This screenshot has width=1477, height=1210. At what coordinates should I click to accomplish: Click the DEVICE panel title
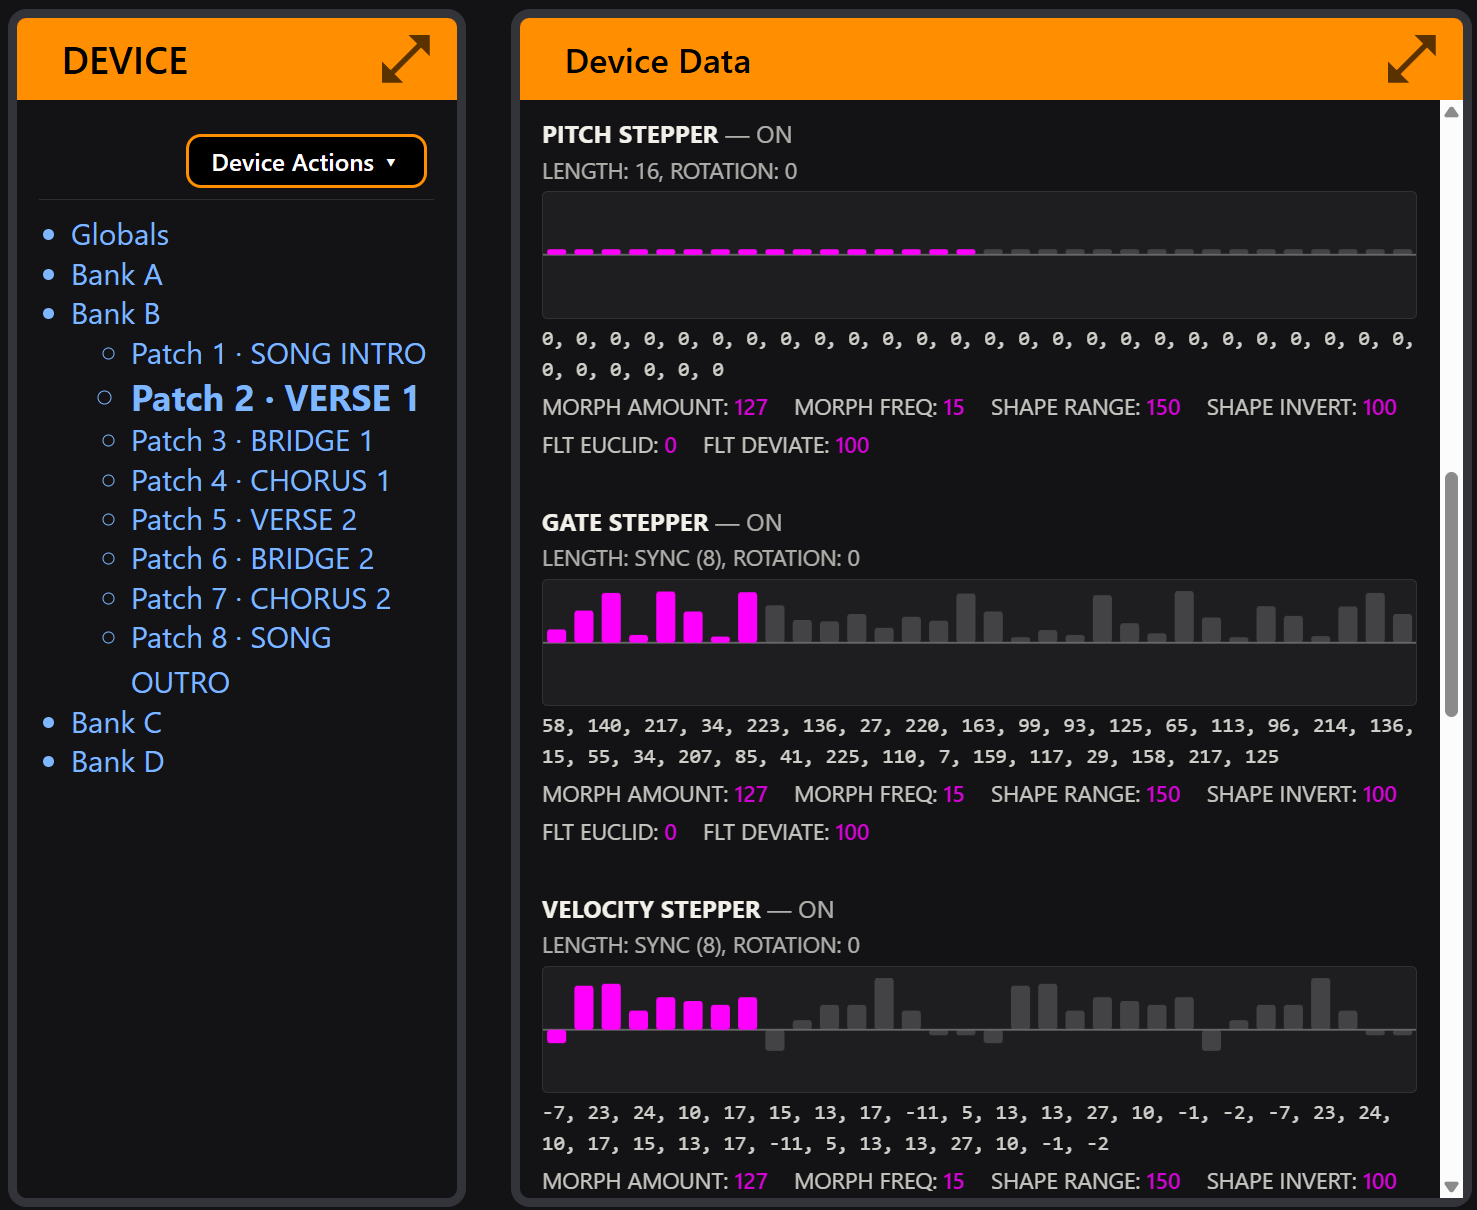tap(125, 61)
